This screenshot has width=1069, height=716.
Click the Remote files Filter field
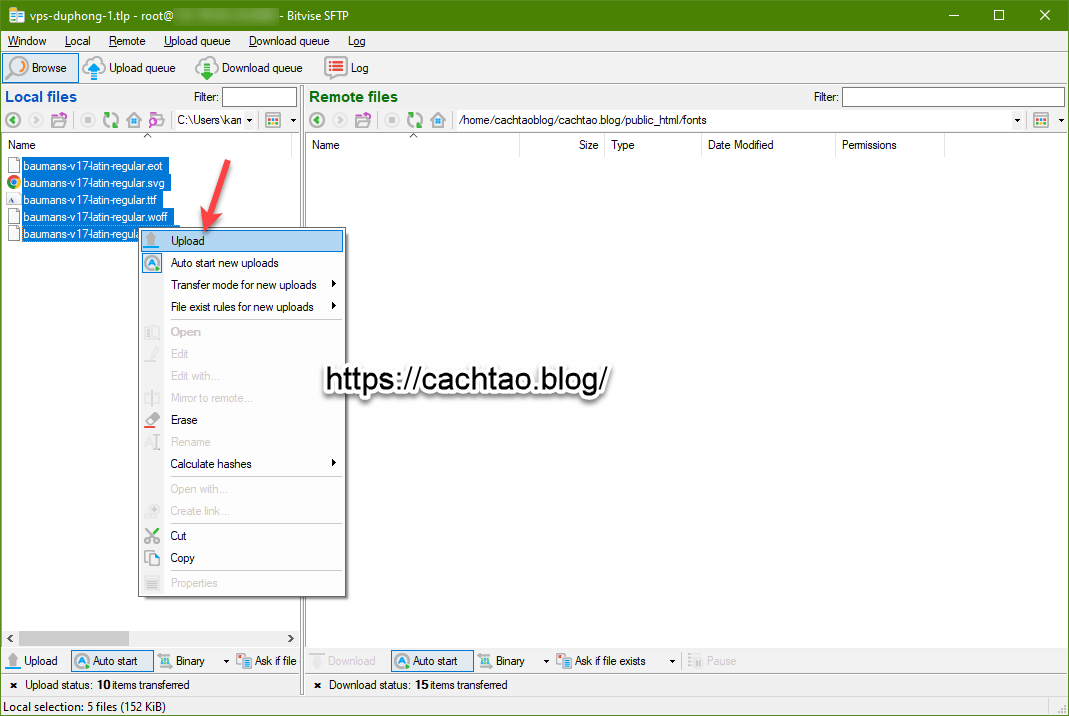coord(953,97)
